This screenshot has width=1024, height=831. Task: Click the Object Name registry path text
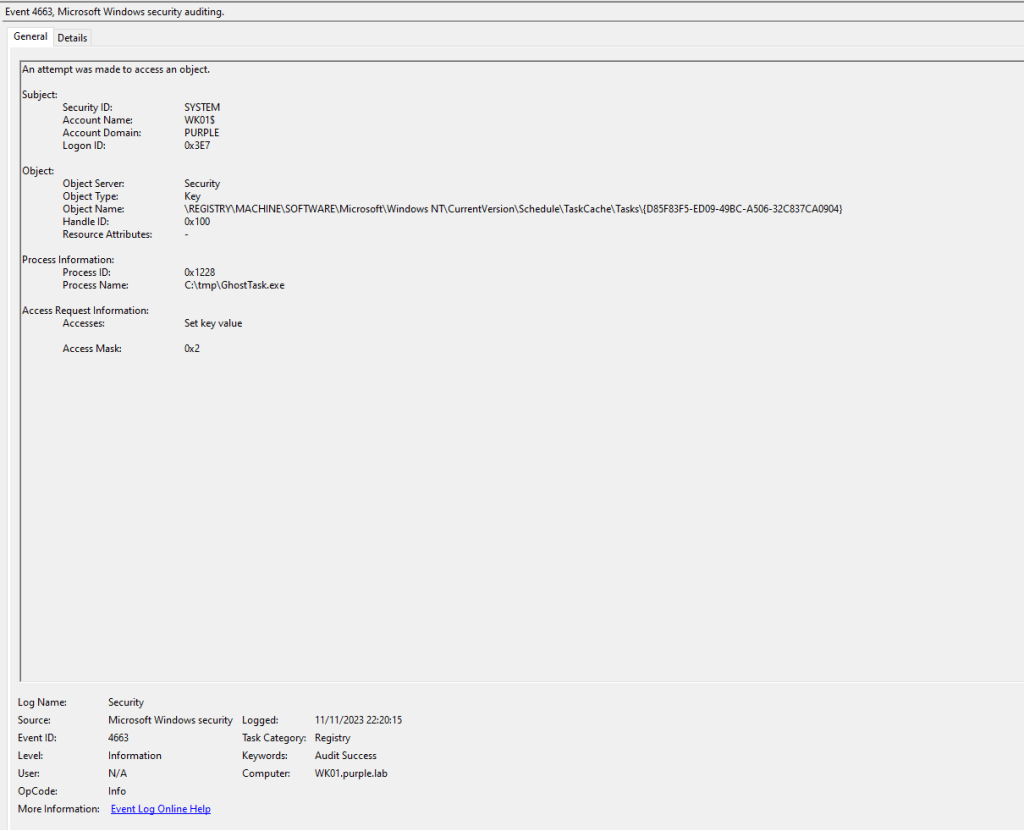513,209
